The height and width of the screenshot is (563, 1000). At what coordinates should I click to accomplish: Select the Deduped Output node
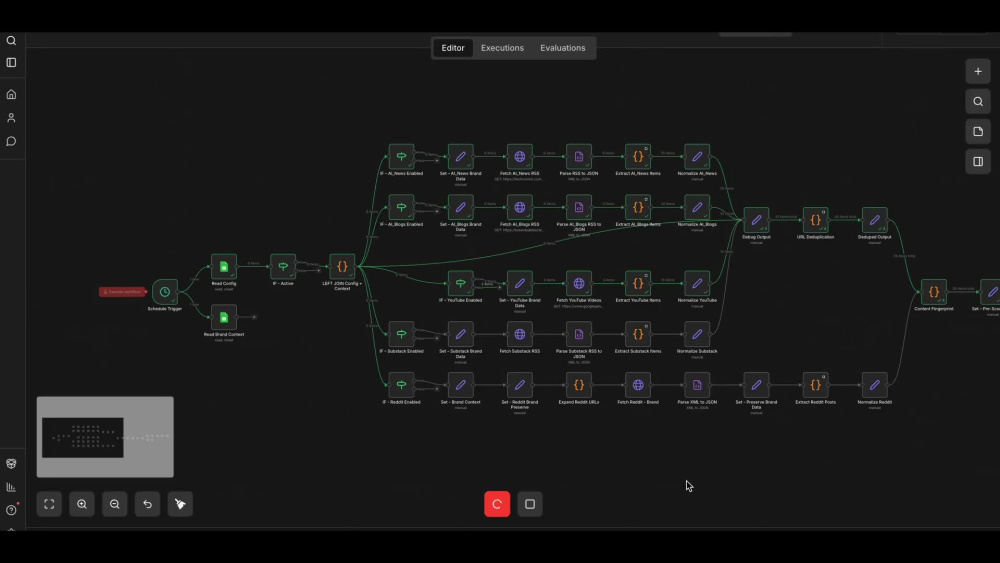coord(874,220)
